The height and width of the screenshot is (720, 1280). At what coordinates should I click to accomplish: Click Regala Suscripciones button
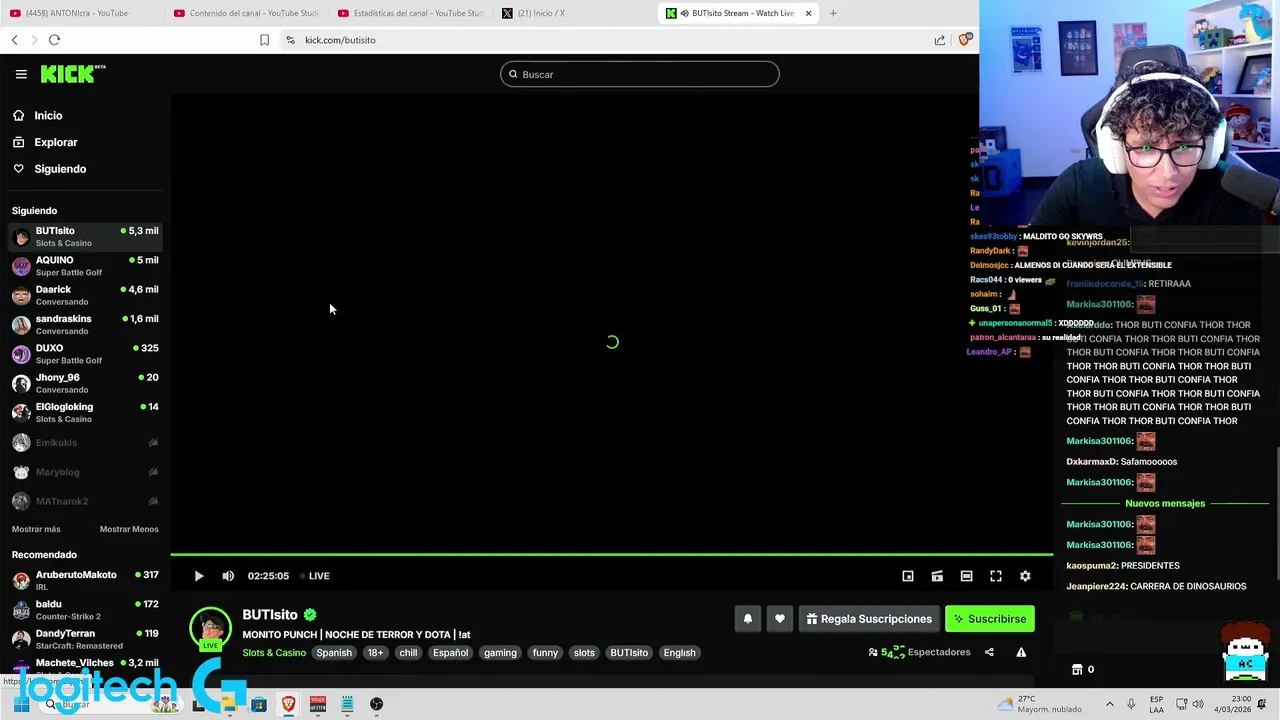[x=869, y=619]
